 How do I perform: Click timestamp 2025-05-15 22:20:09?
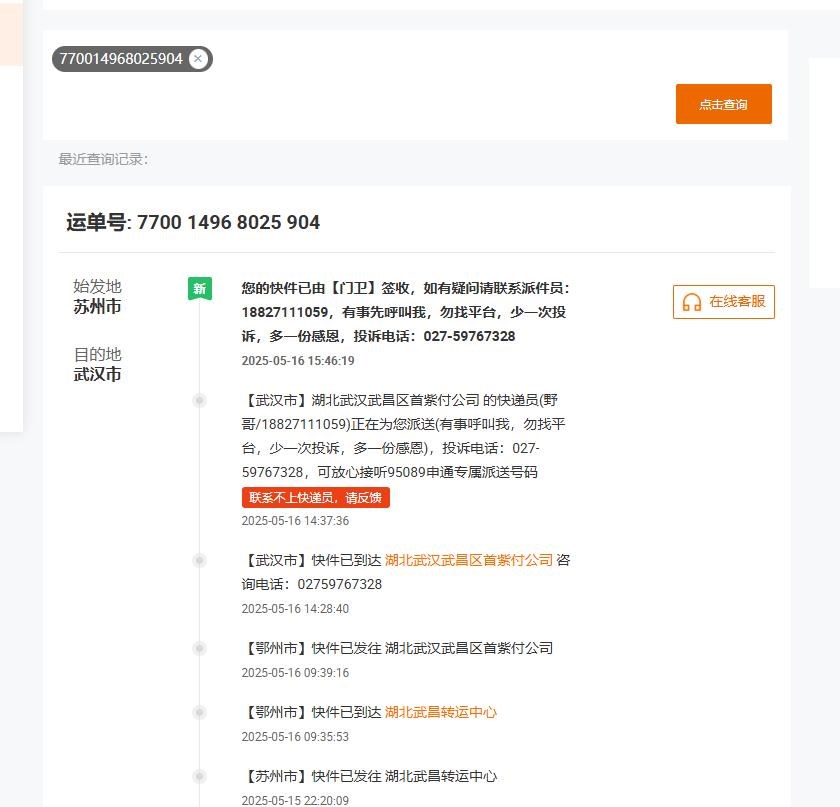[295, 801]
